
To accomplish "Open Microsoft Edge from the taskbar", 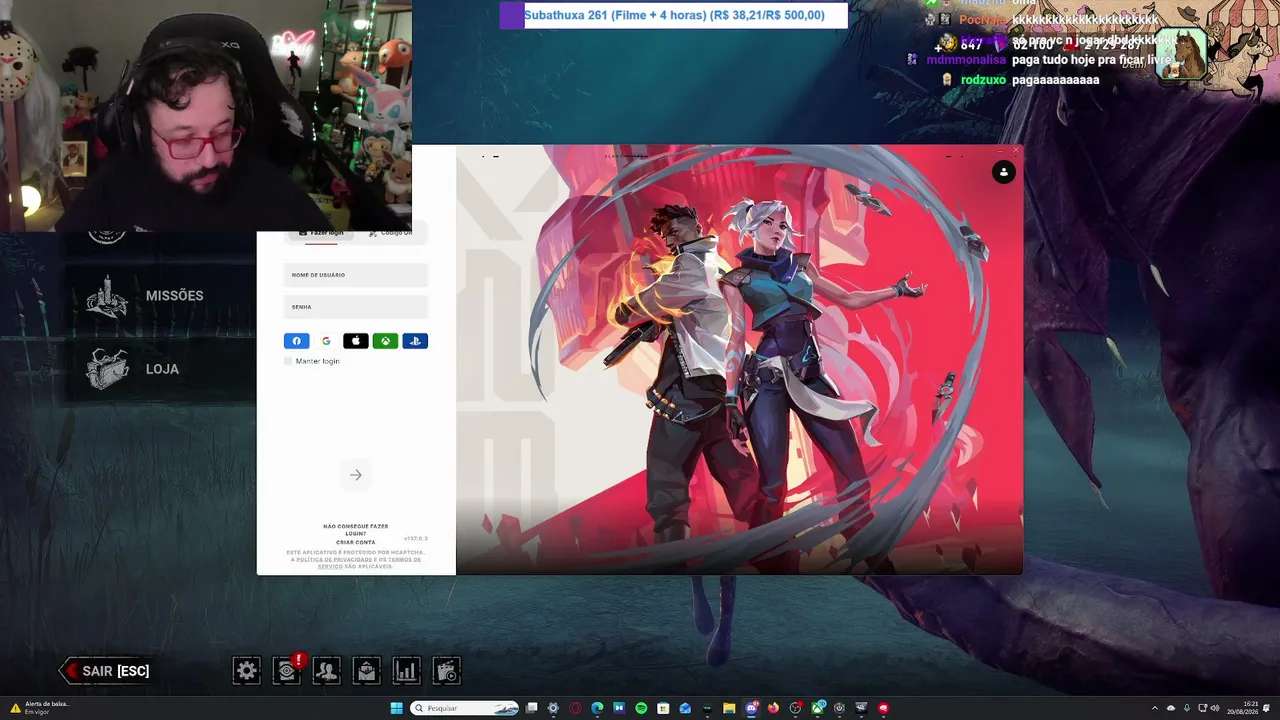I will click(x=597, y=708).
